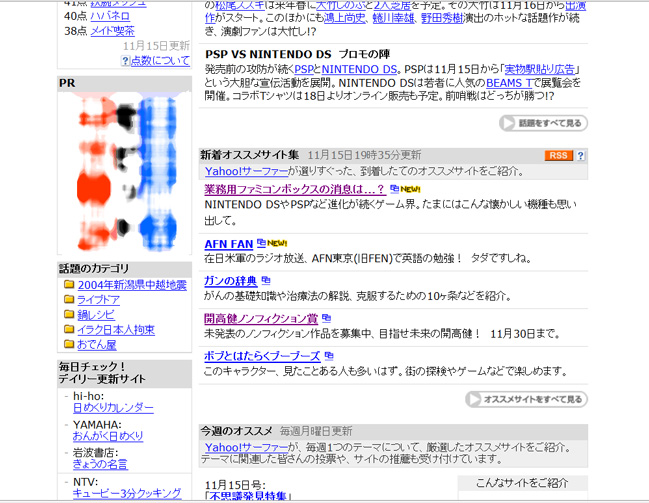
Task: Click new-window icon after AFN FAN
Action: (261, 243)
